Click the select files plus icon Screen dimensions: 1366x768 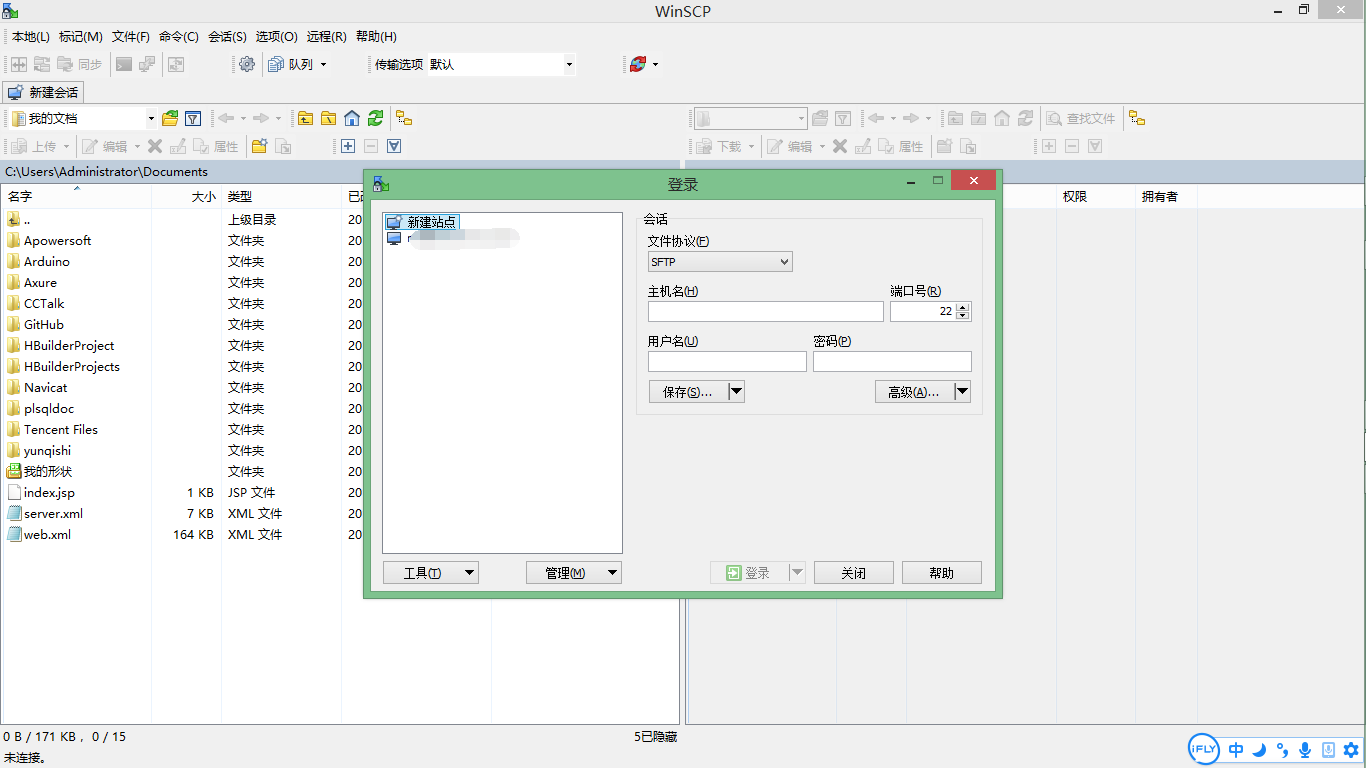point(348,146)
